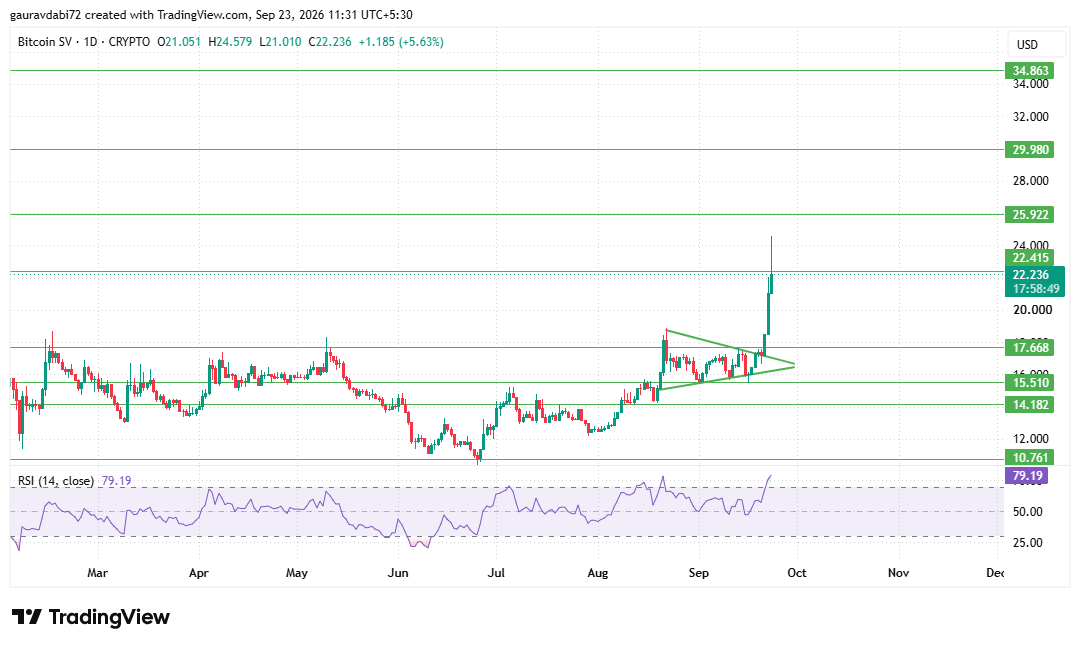Click the 25.922 price level label
Viewport: 1080px width, 647px height.
click(1030, 214)
